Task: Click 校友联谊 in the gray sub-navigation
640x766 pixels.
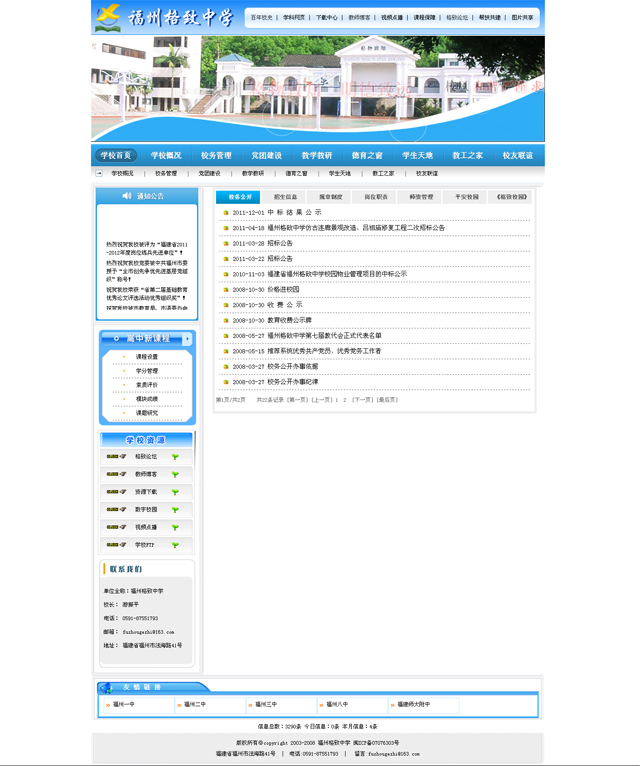Action: (x=427, y=173)
